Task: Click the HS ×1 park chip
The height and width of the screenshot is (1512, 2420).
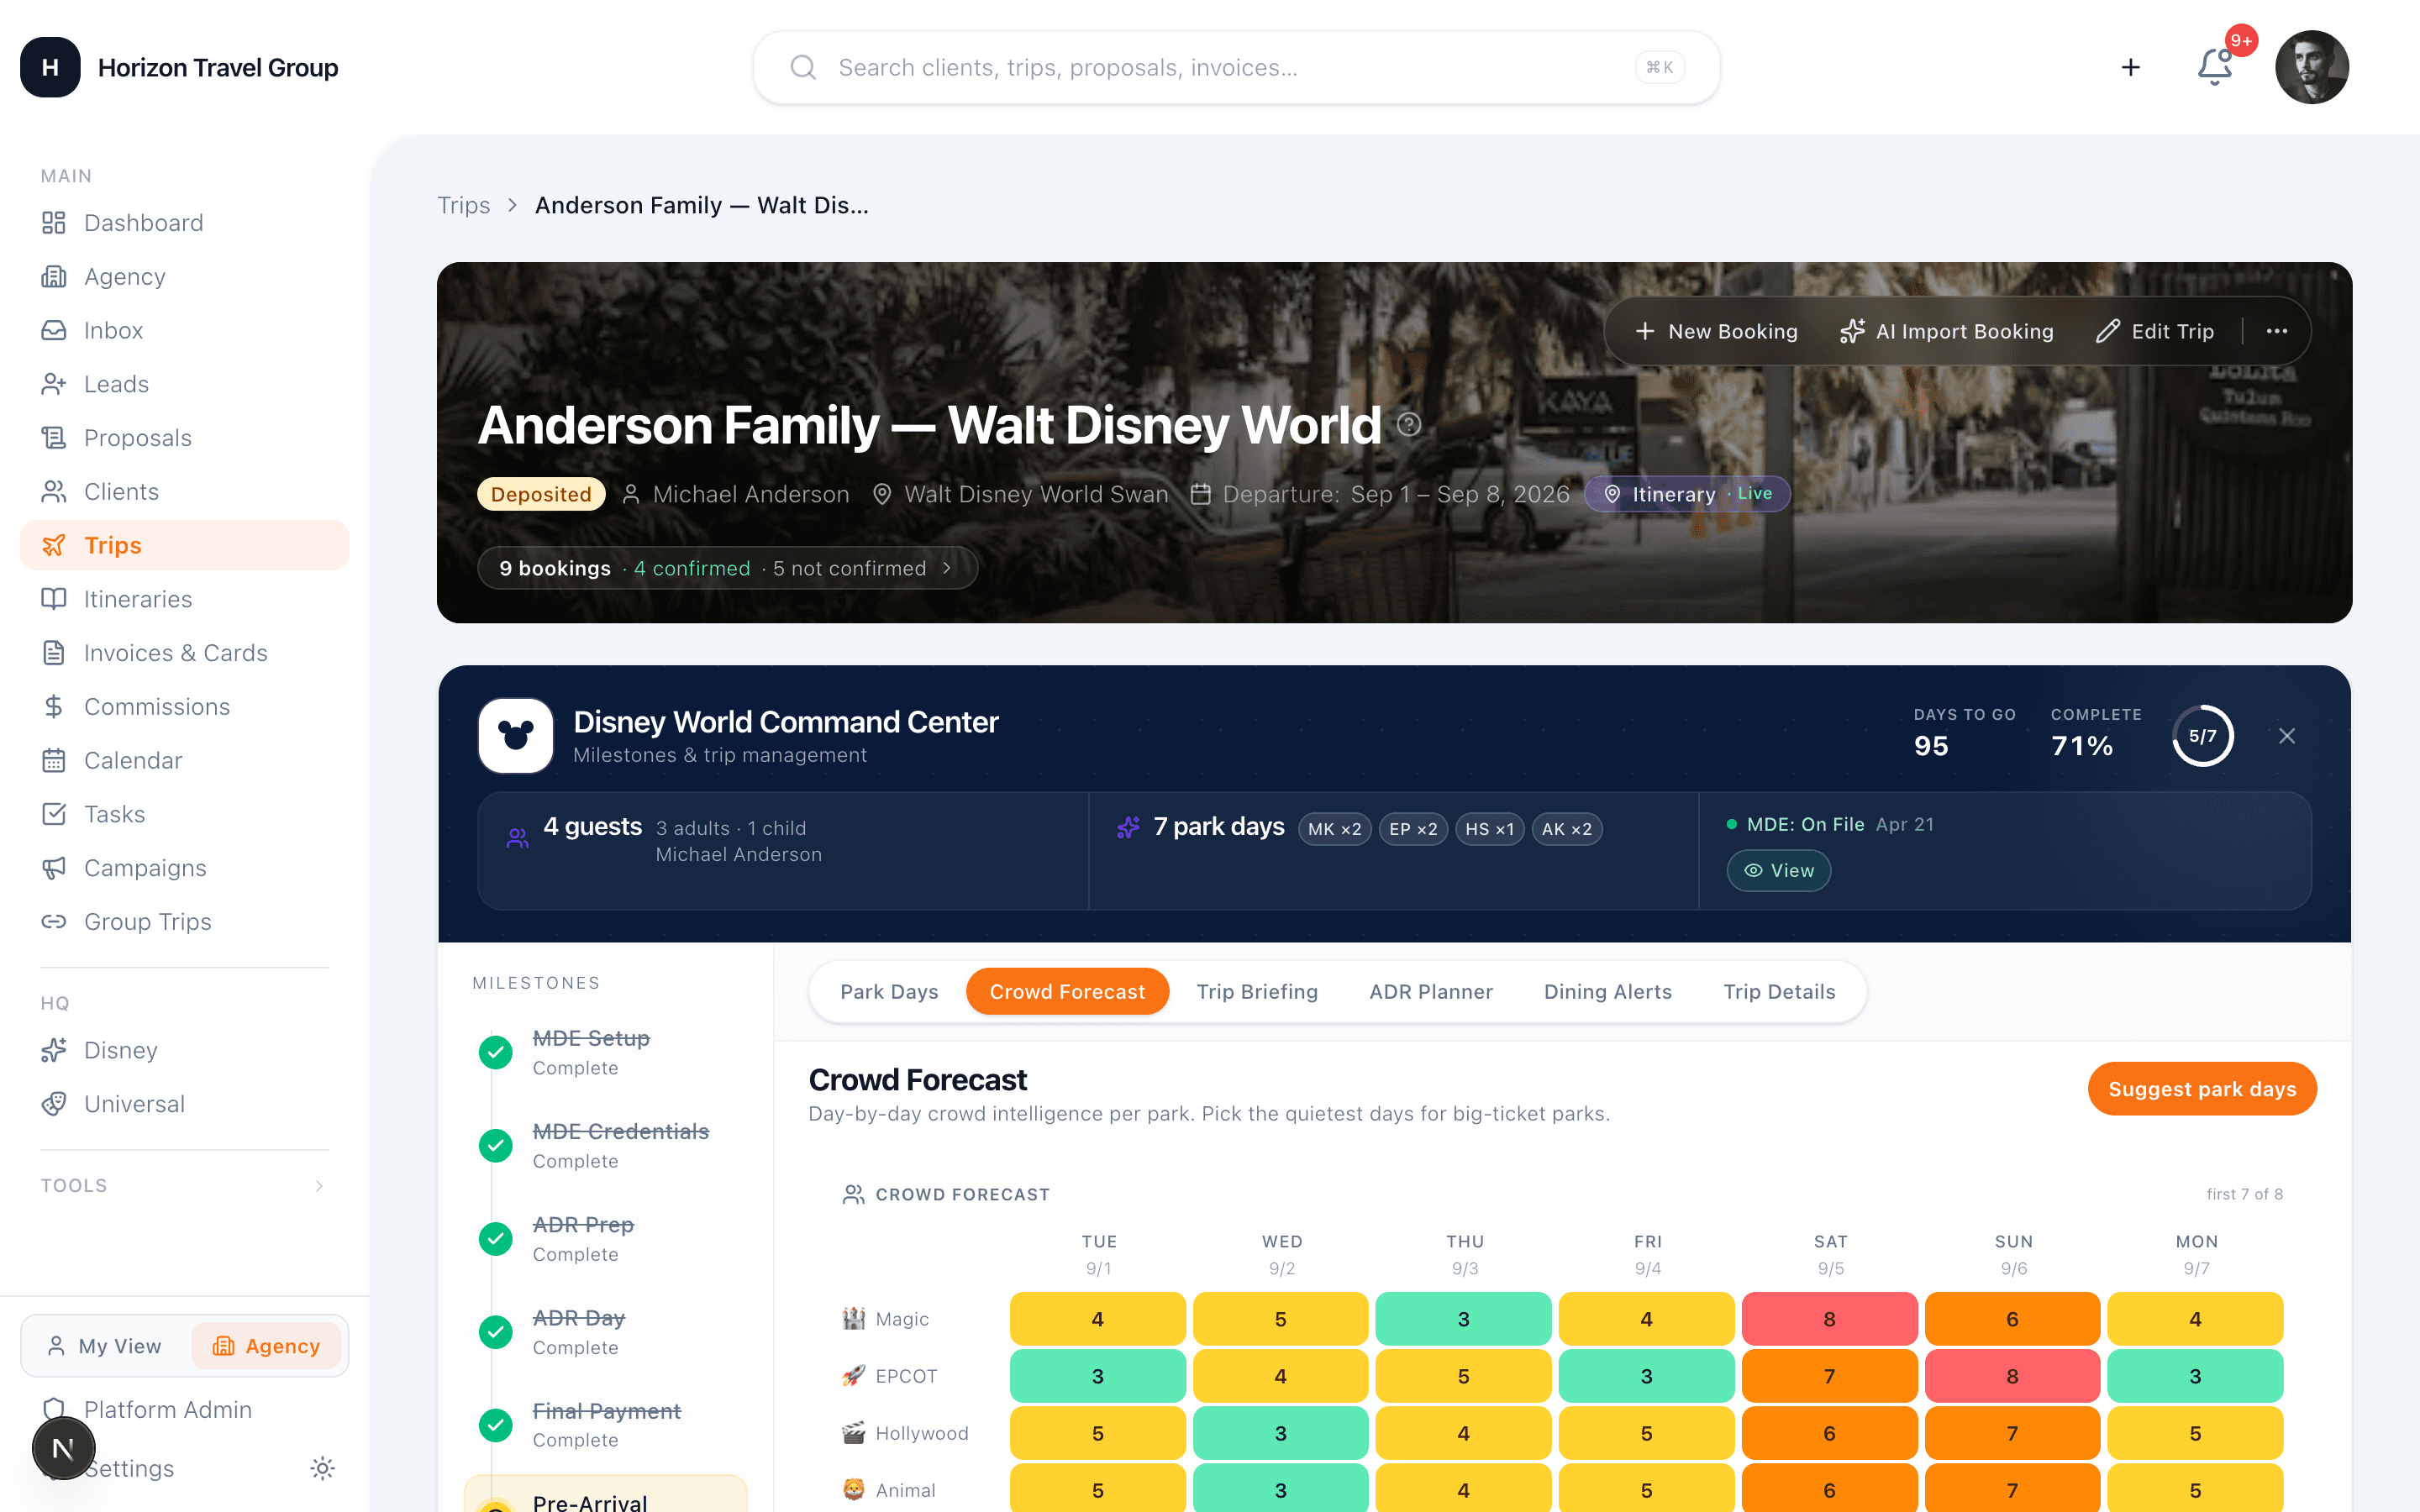Action: coord(1490,829)
